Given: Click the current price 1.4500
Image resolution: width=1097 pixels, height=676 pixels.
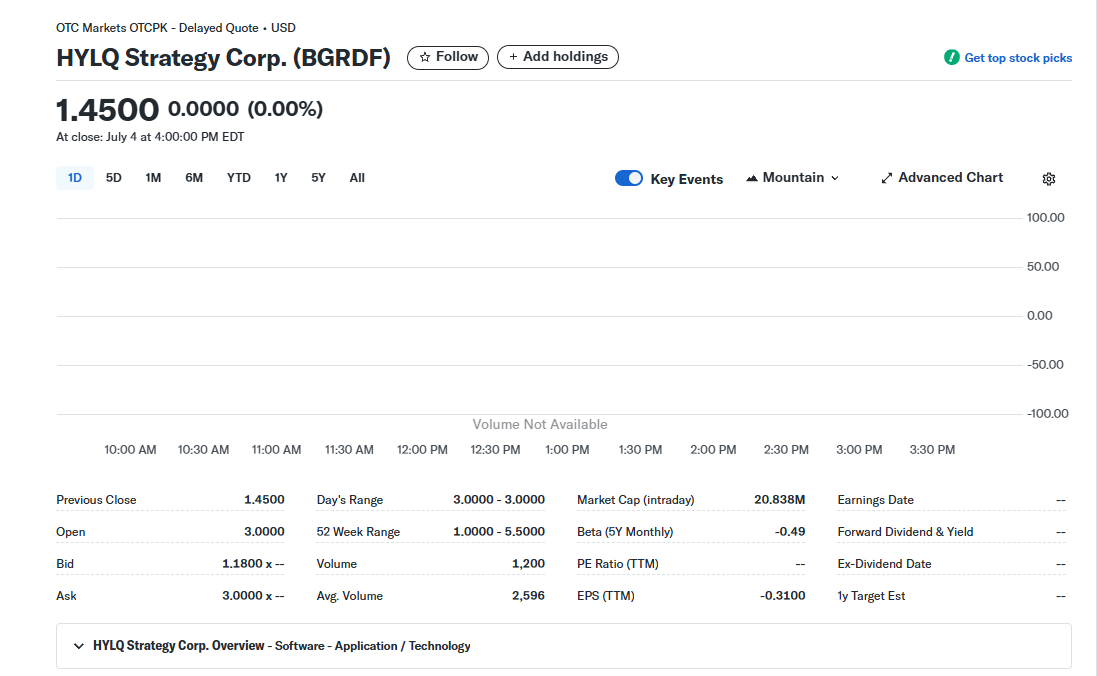Looking at the screenshot, I should click(x=108, y=110).
